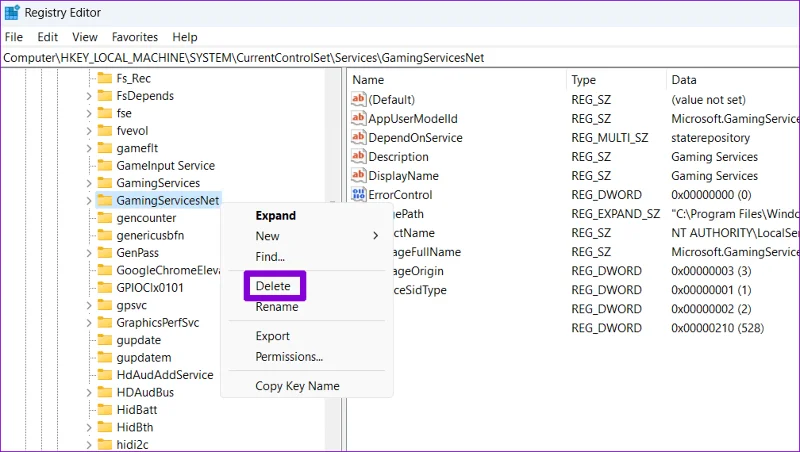Click the GamingServices folder icon
The image size is (800, 452).
click(105, 183)
